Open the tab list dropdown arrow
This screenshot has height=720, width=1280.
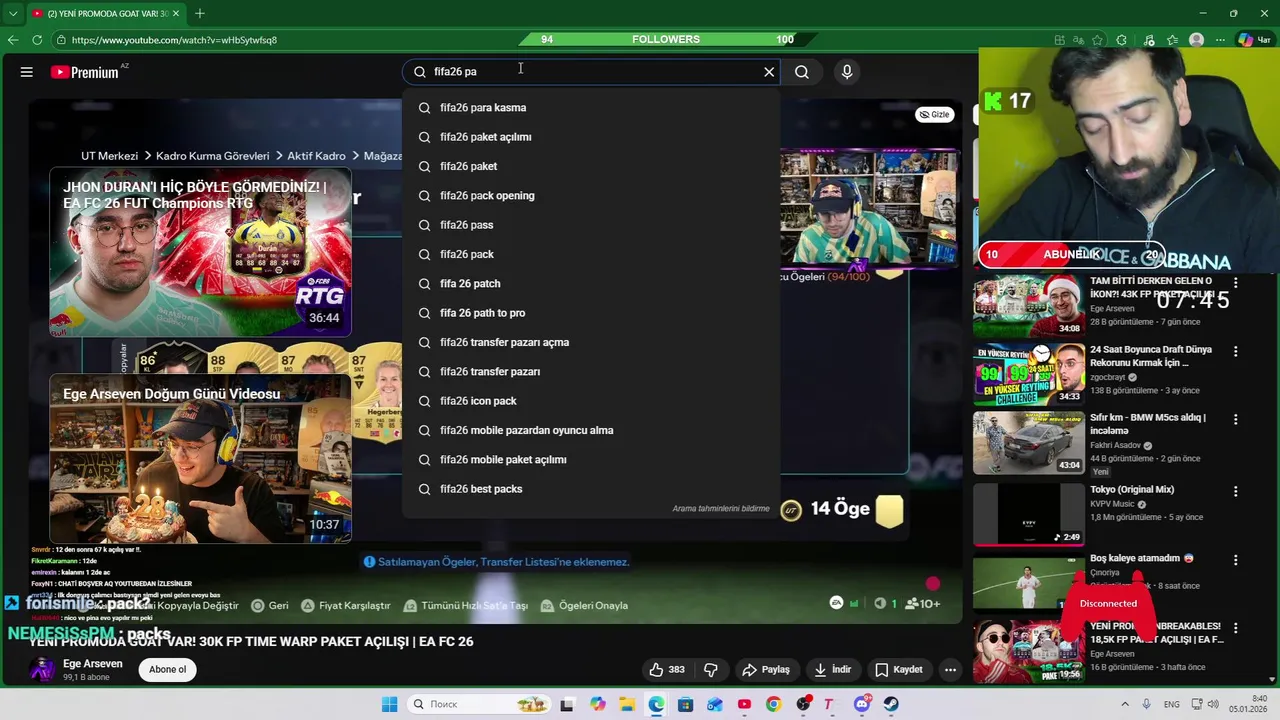13,13
